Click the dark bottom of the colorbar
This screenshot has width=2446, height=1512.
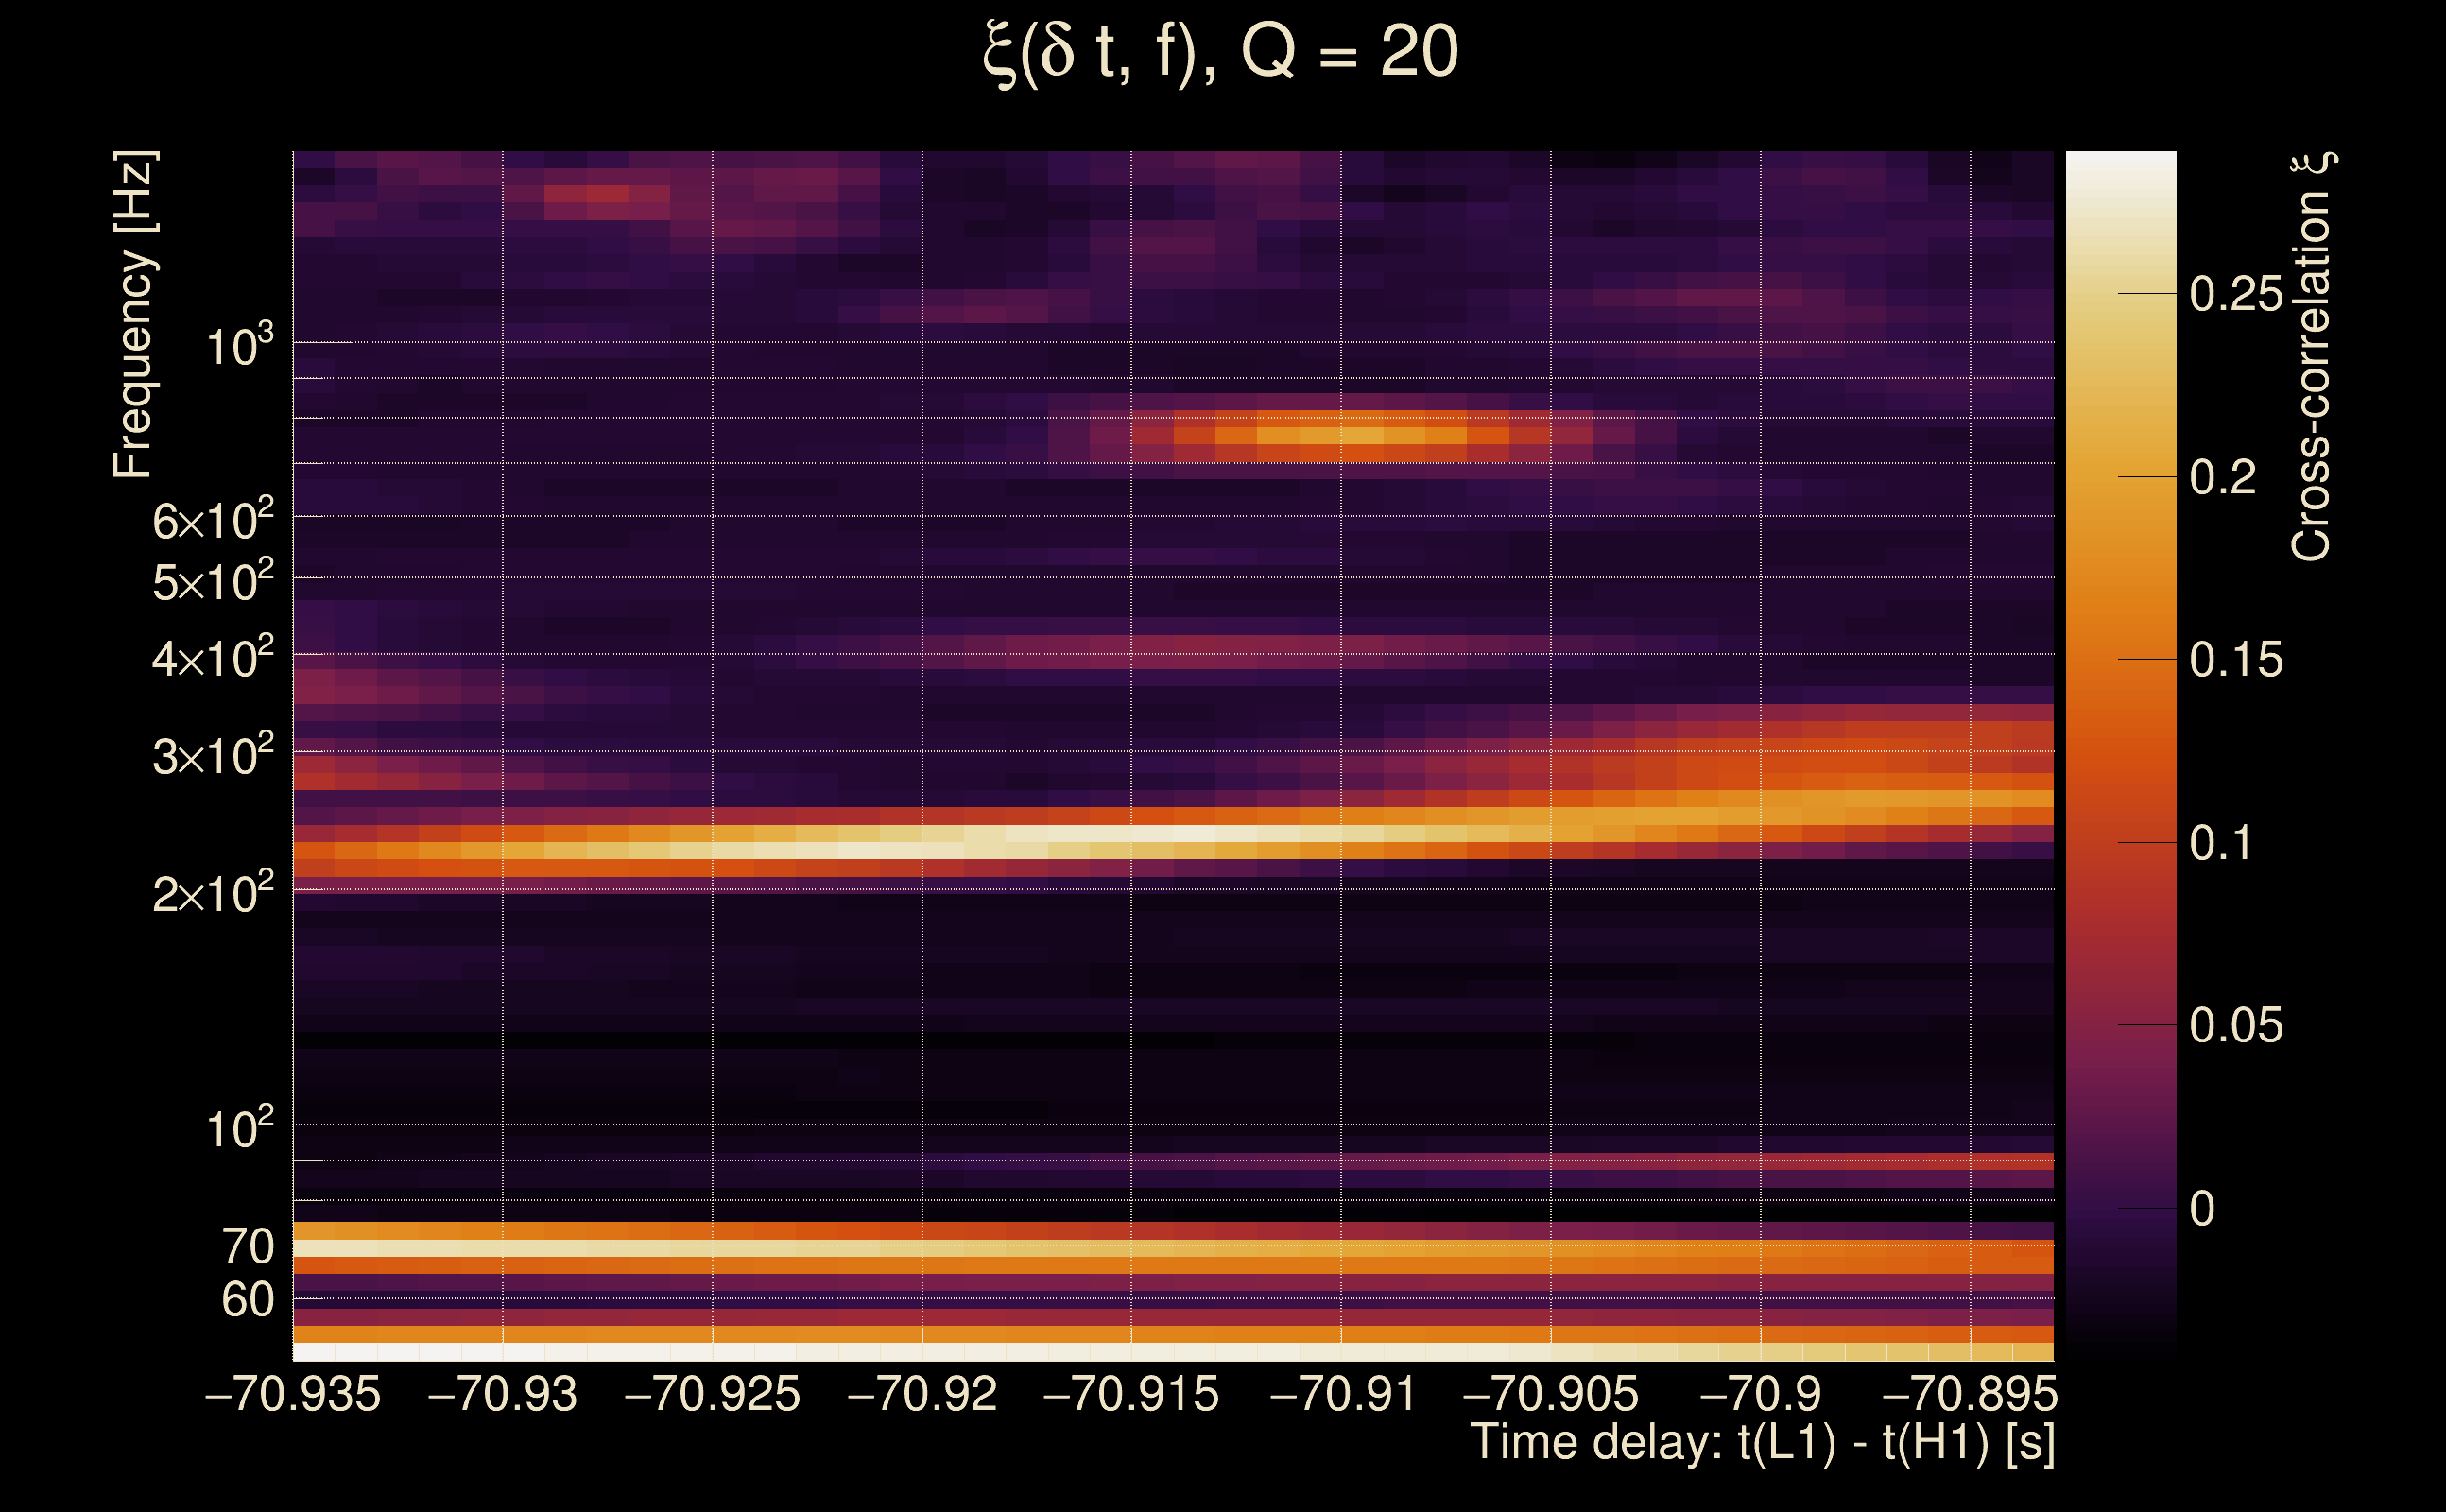(x=2121, y=1340)
